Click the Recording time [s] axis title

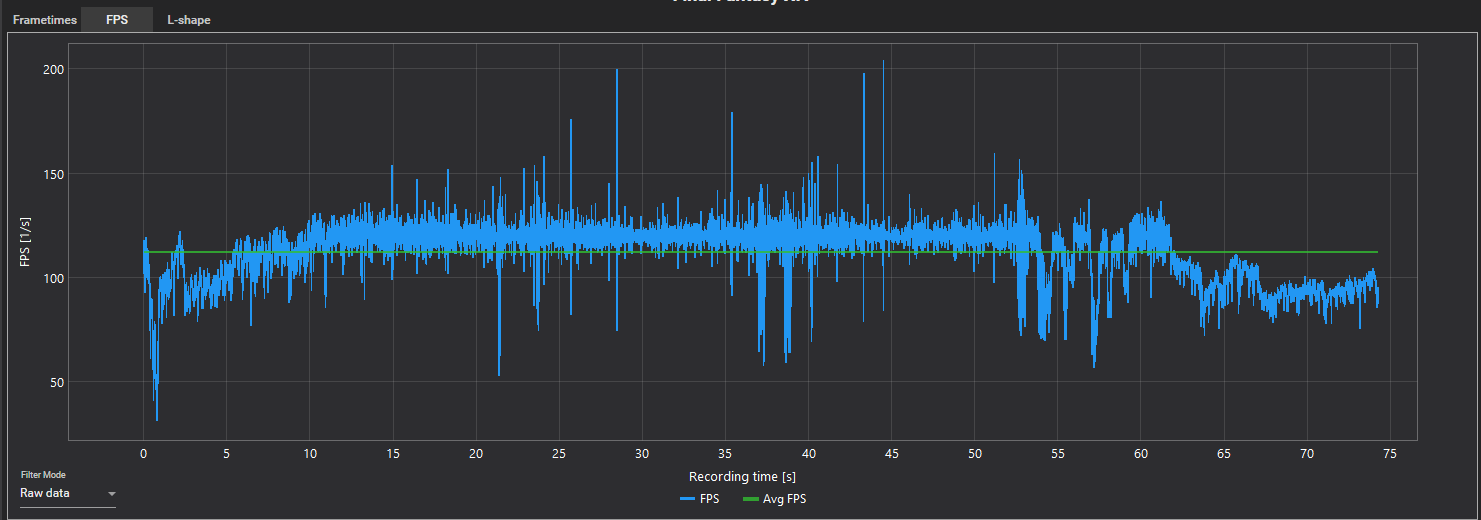click(742, 477)
